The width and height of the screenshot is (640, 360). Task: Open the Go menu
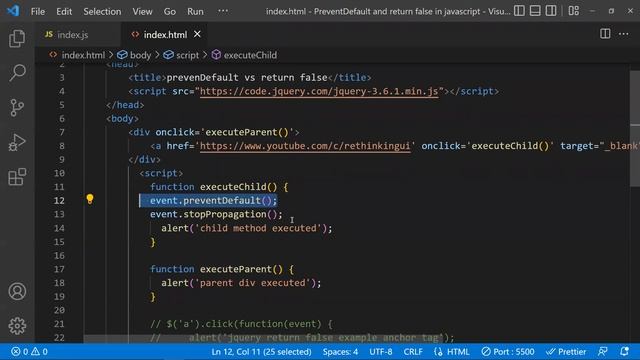[x=169, y=11]
